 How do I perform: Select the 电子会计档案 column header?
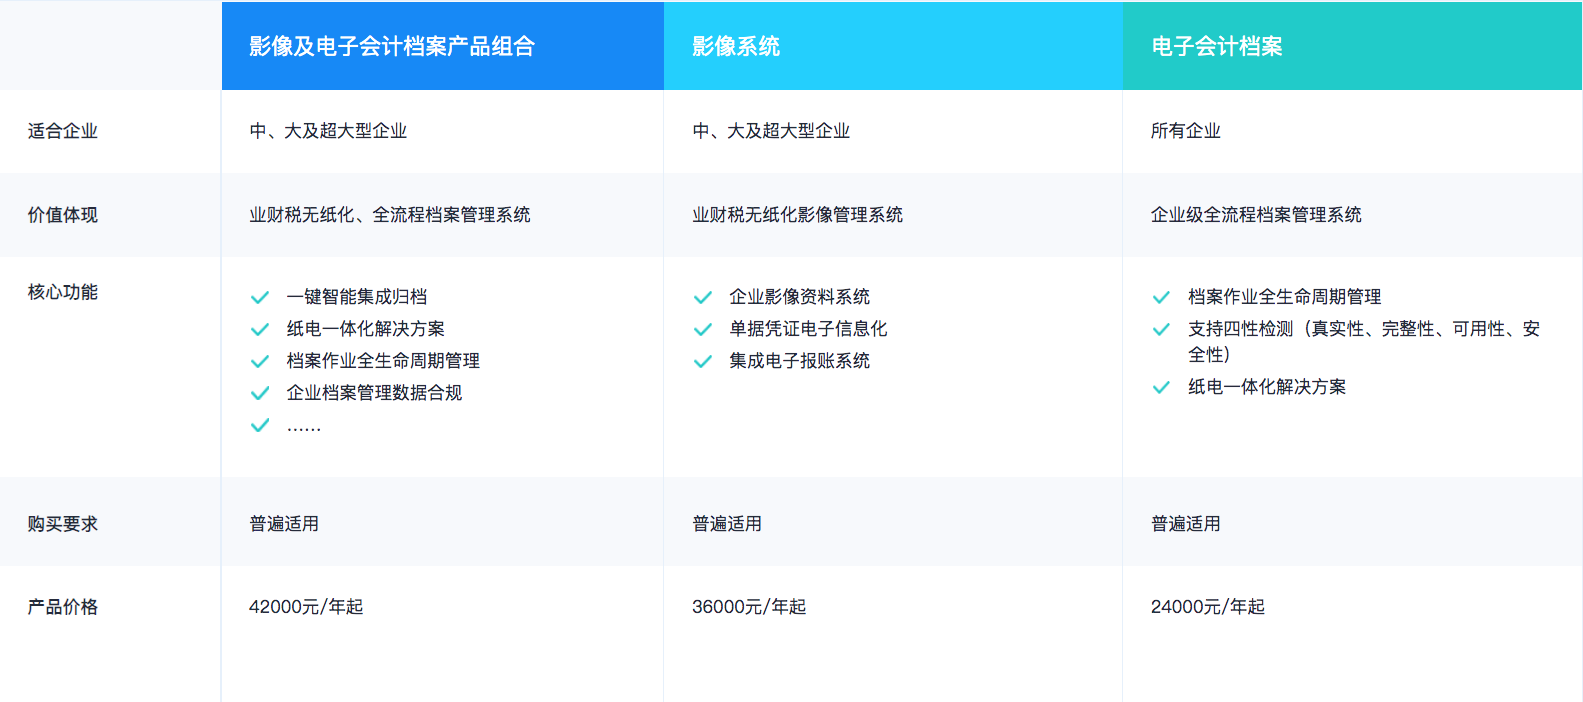[x=1216, y=46]
